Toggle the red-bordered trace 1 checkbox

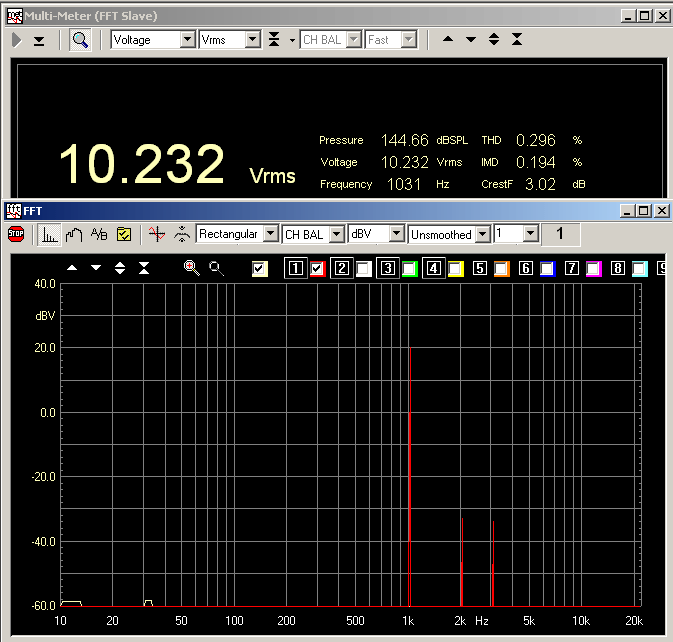[317, 268]
